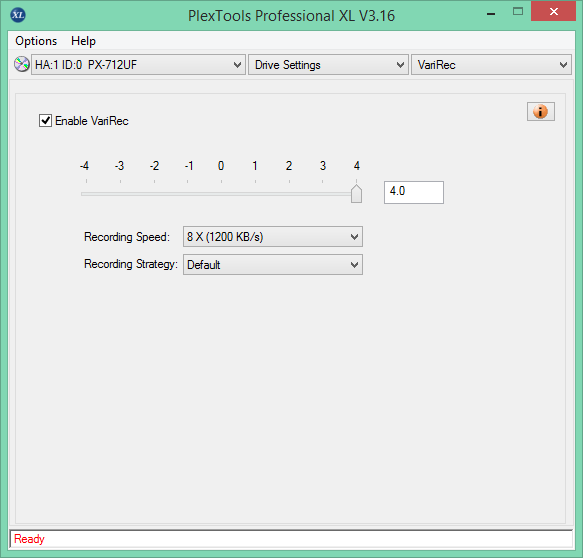This screenshot has height=558, width=583.
Task: Open the Help menu
Action: coord(83,41)
